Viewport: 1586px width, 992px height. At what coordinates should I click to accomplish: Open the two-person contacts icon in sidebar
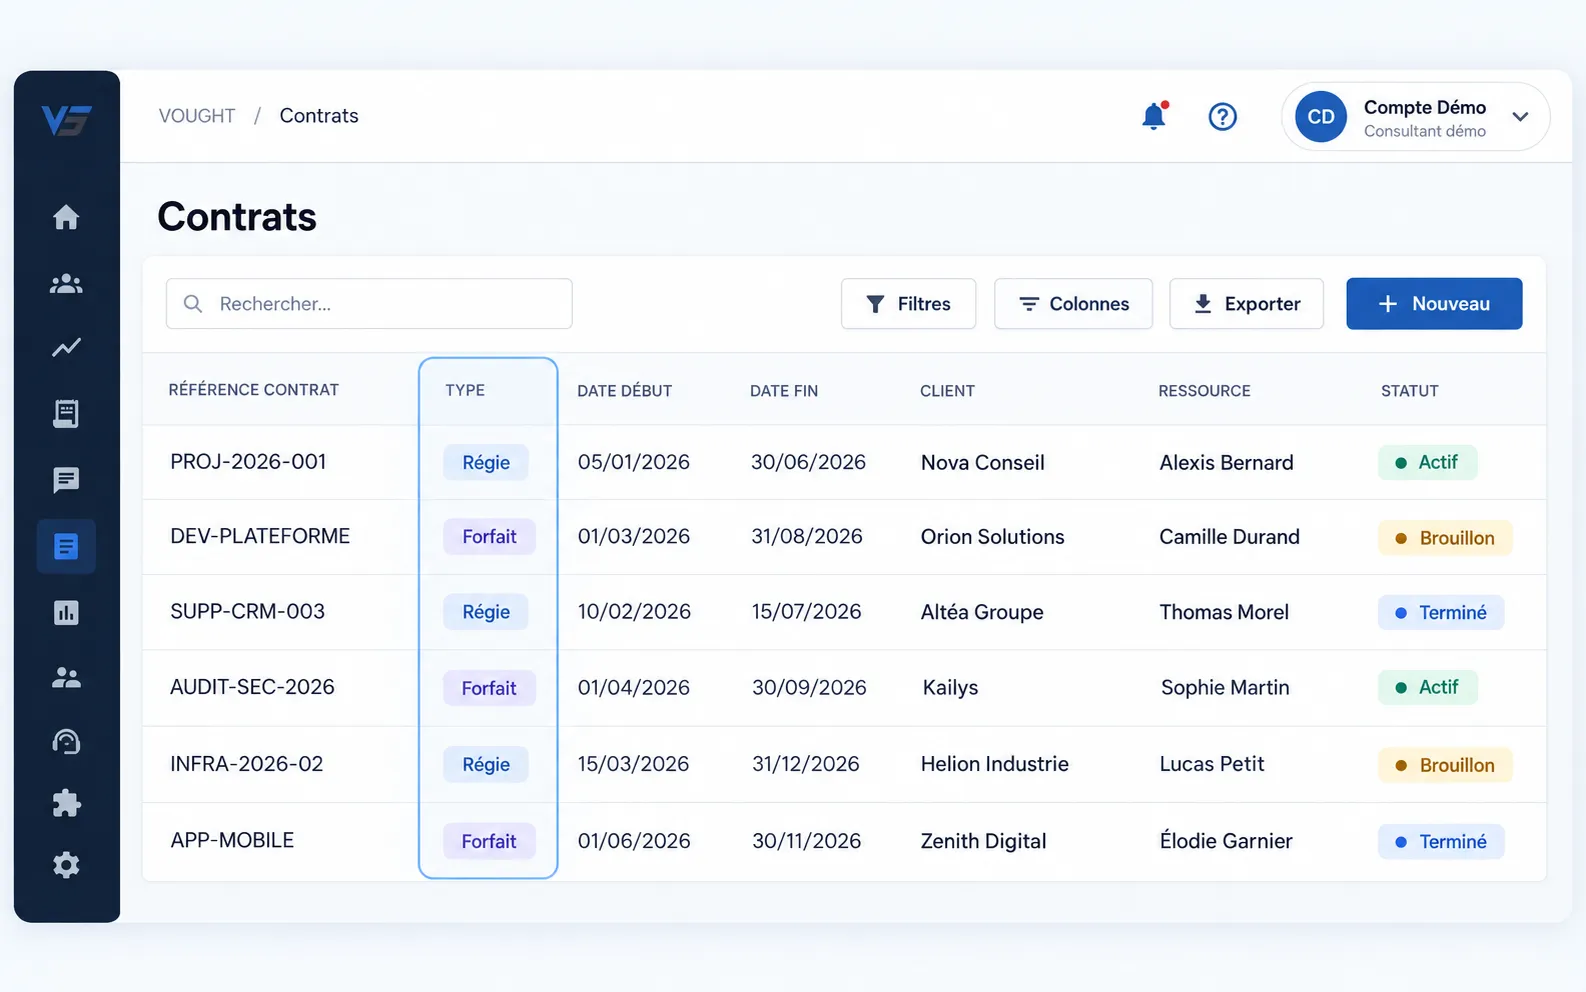[x=66, y=678]
